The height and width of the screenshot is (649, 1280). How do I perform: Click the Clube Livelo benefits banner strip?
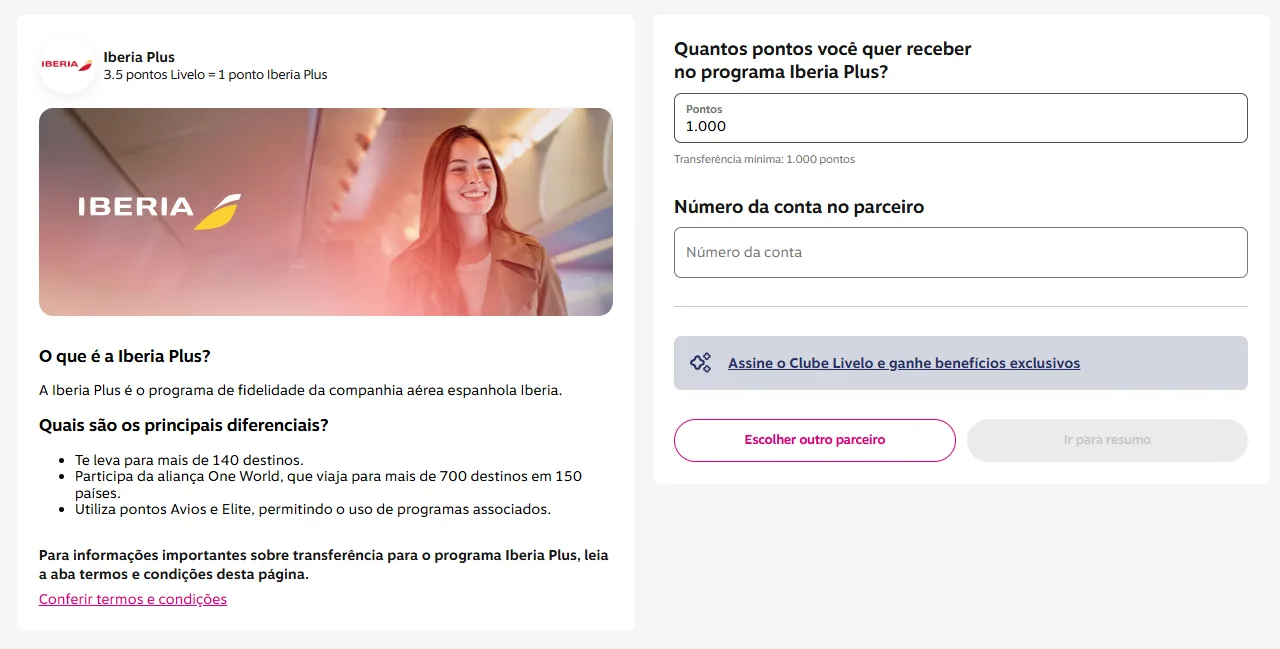click(x=960, y=363)
